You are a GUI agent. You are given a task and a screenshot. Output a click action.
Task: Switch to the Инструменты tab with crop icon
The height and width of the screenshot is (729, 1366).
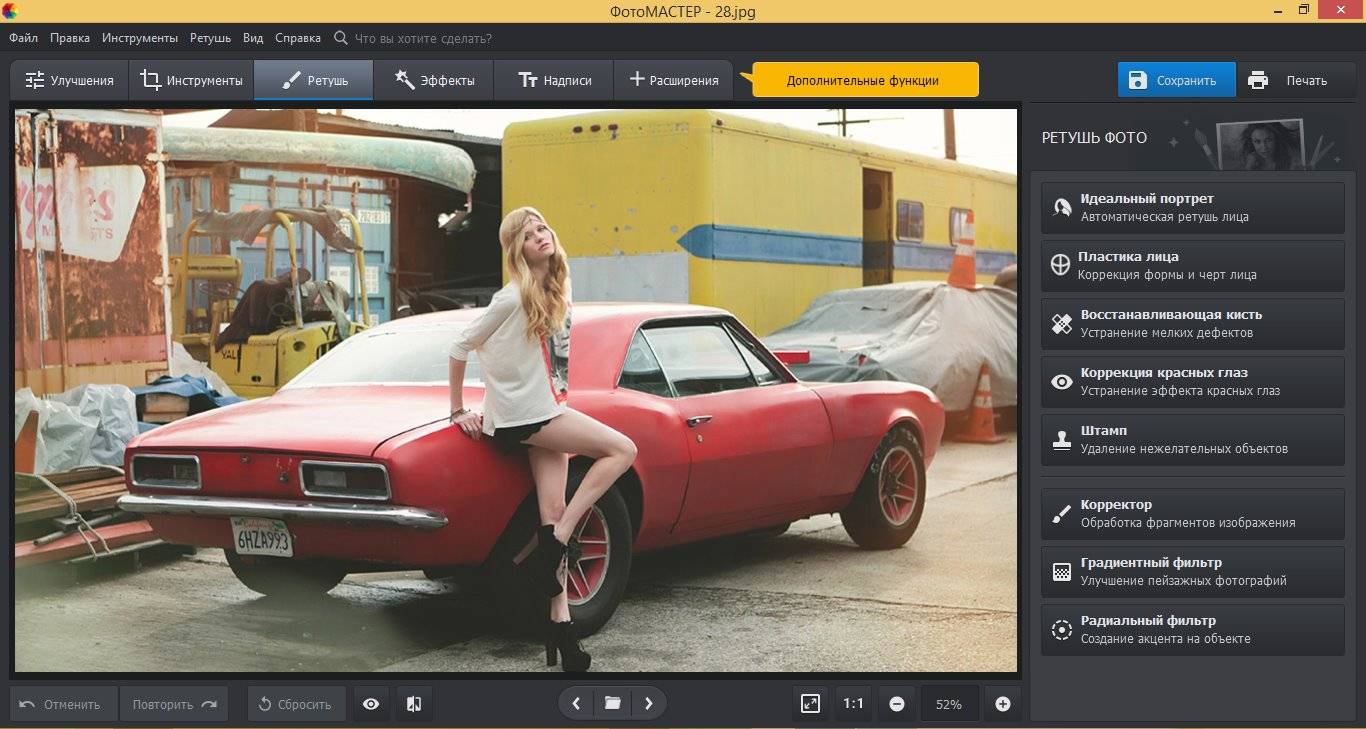click(x=191, y=80)
